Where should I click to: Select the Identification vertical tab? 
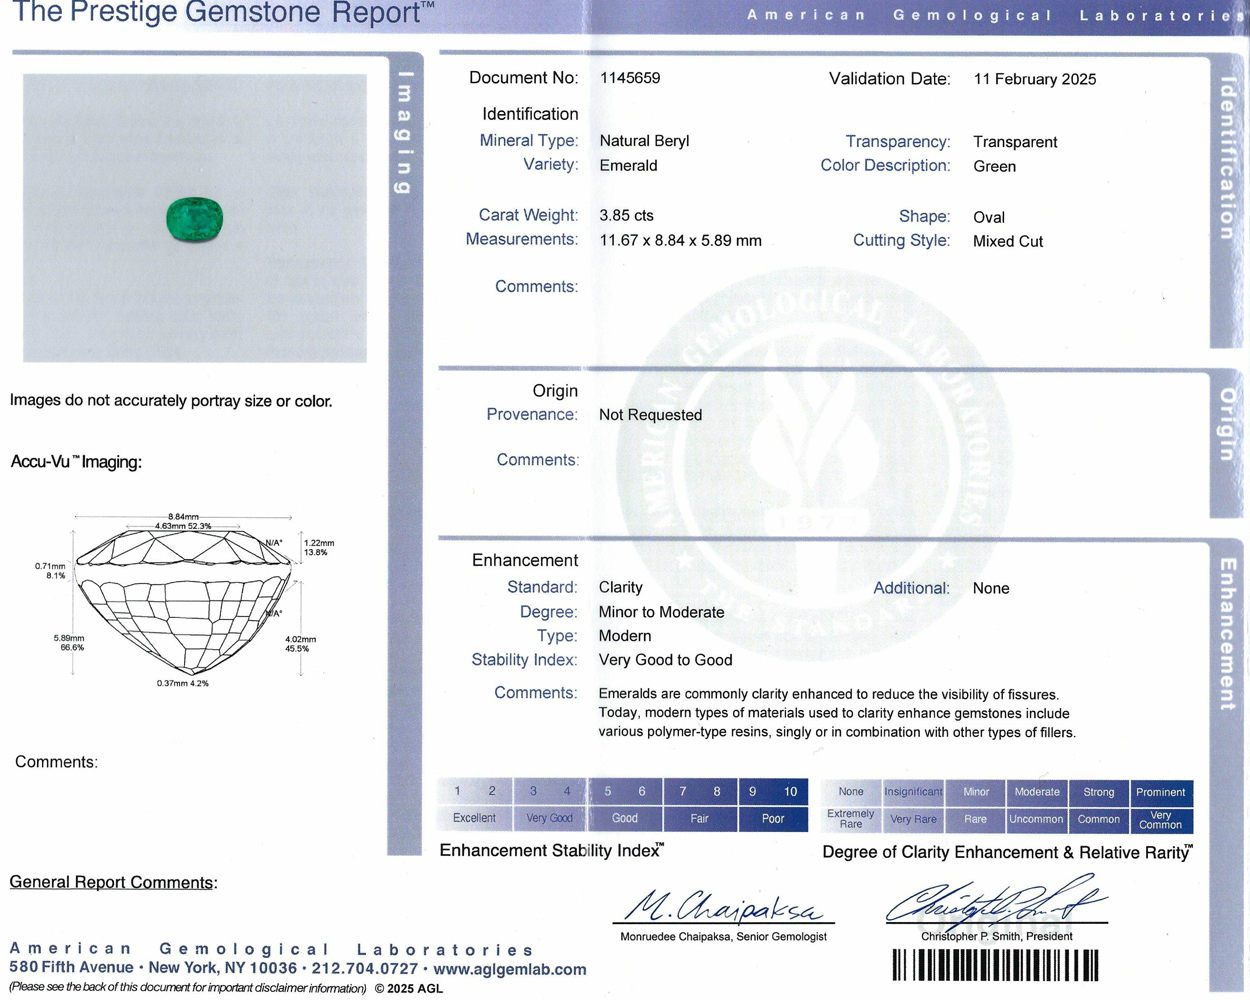tap(1228, 160)
